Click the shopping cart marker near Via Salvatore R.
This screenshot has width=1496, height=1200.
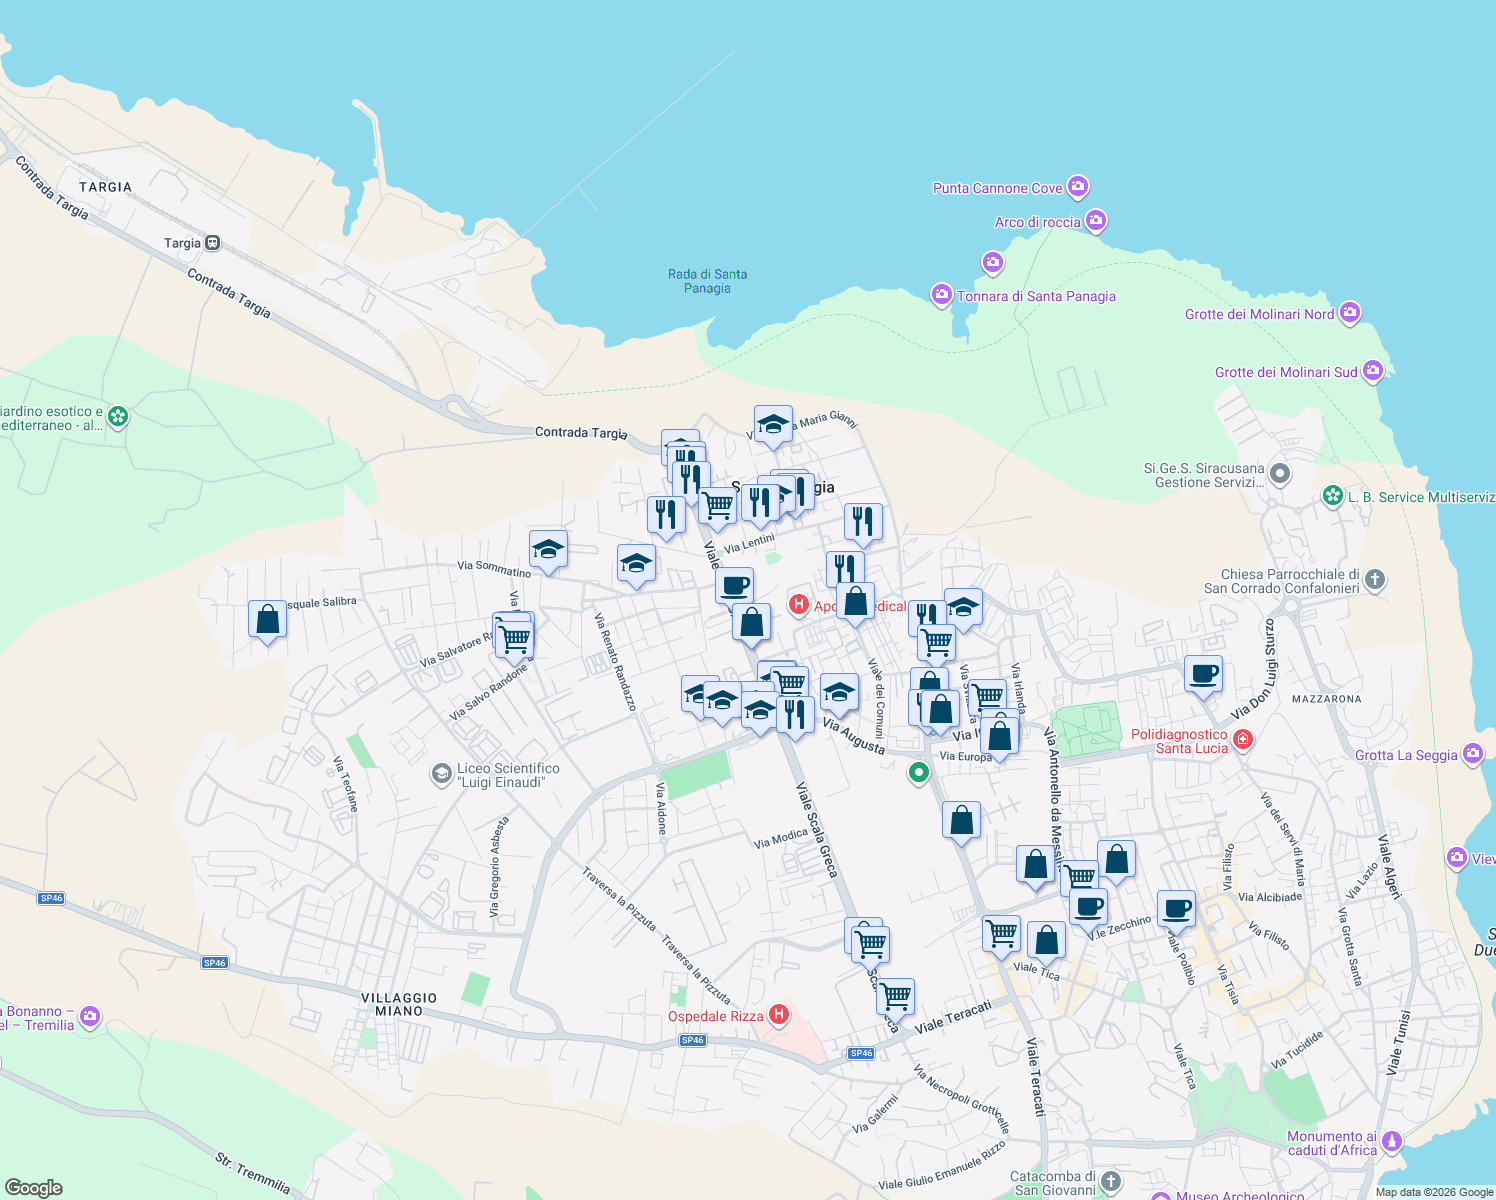514,638
